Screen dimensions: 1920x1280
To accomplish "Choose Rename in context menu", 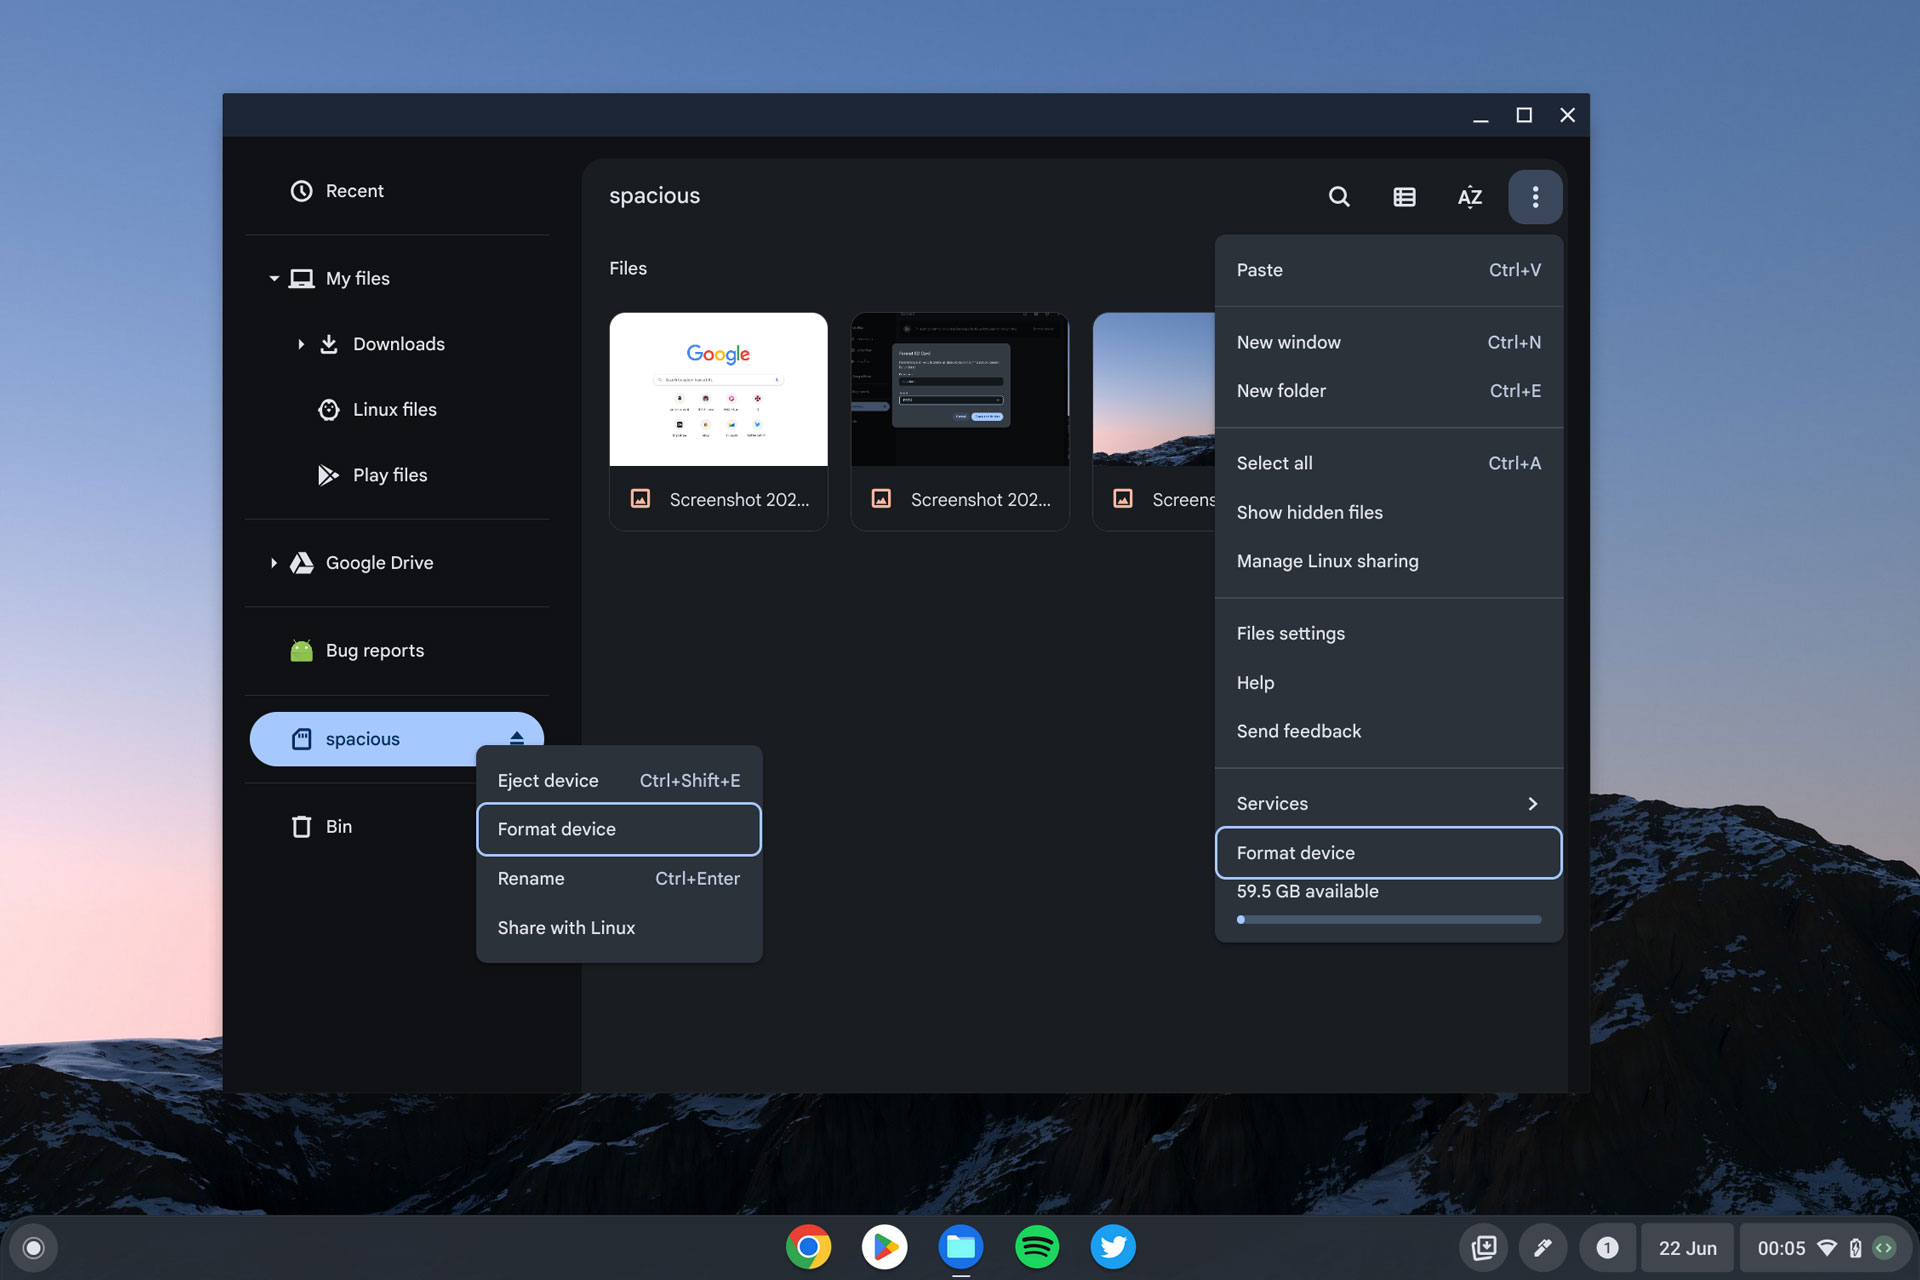I will click(x=619, y=878).
